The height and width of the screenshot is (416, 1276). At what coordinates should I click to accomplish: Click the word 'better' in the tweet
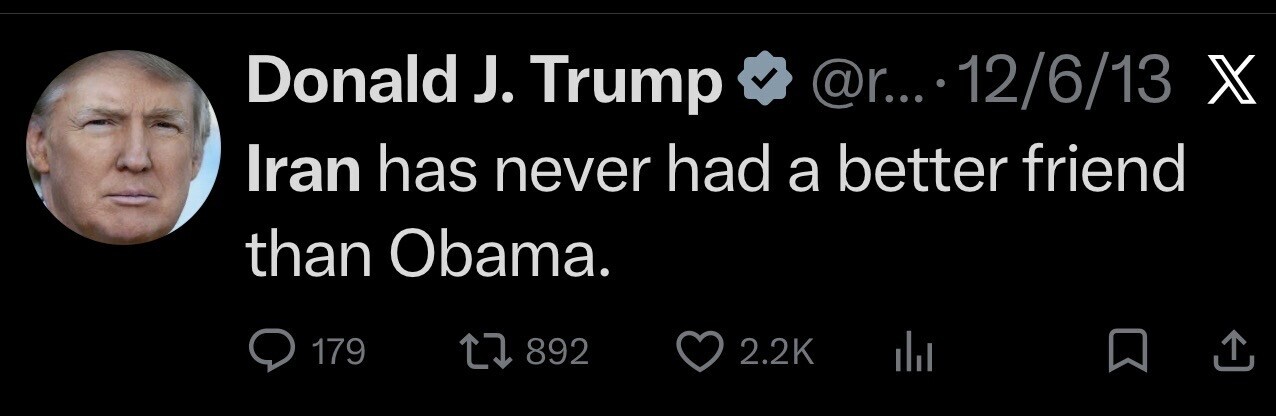point(919,171)
